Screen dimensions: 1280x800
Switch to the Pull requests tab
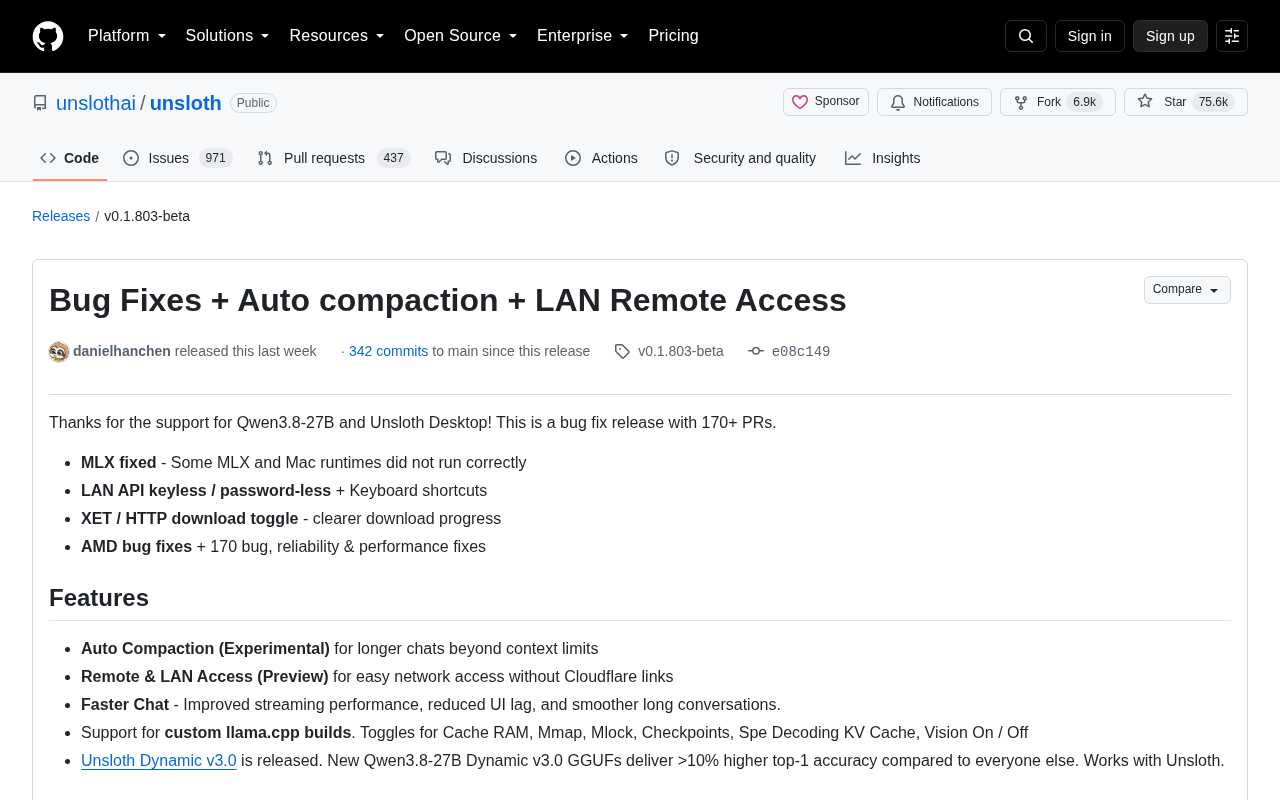coord(334,158)
